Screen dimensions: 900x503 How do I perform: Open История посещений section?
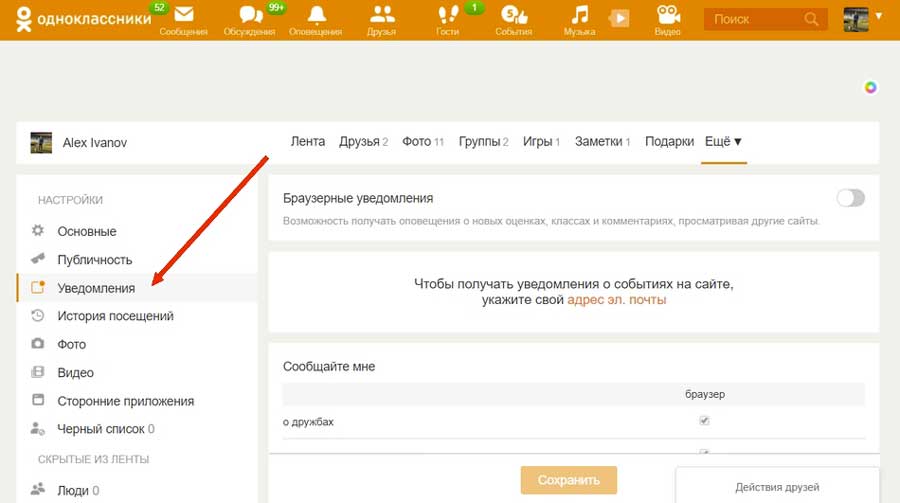(x=115, y=316)
